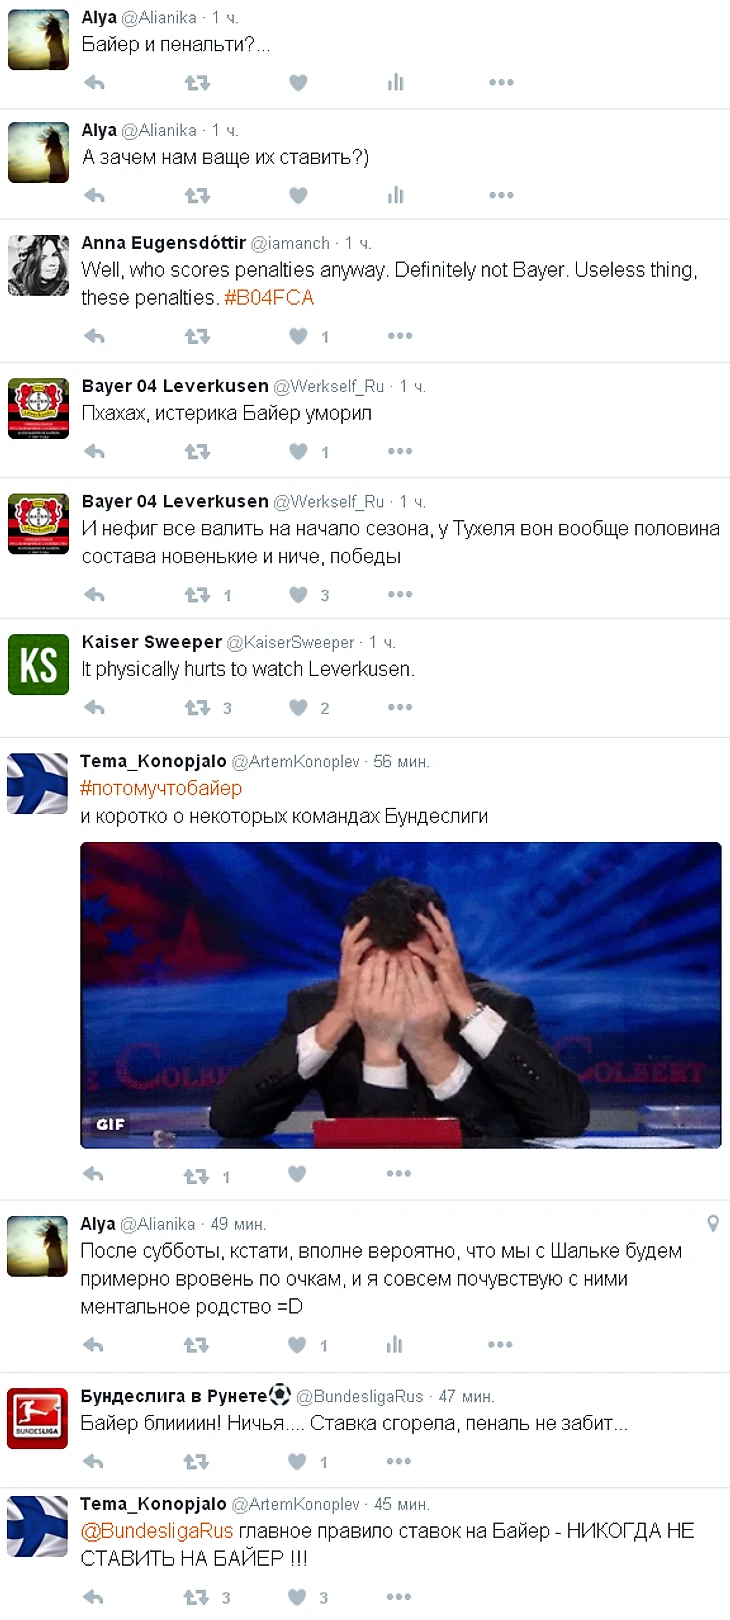
Task: Open more options on Бундеслига в Рунете tweet
Action: 399,1461
